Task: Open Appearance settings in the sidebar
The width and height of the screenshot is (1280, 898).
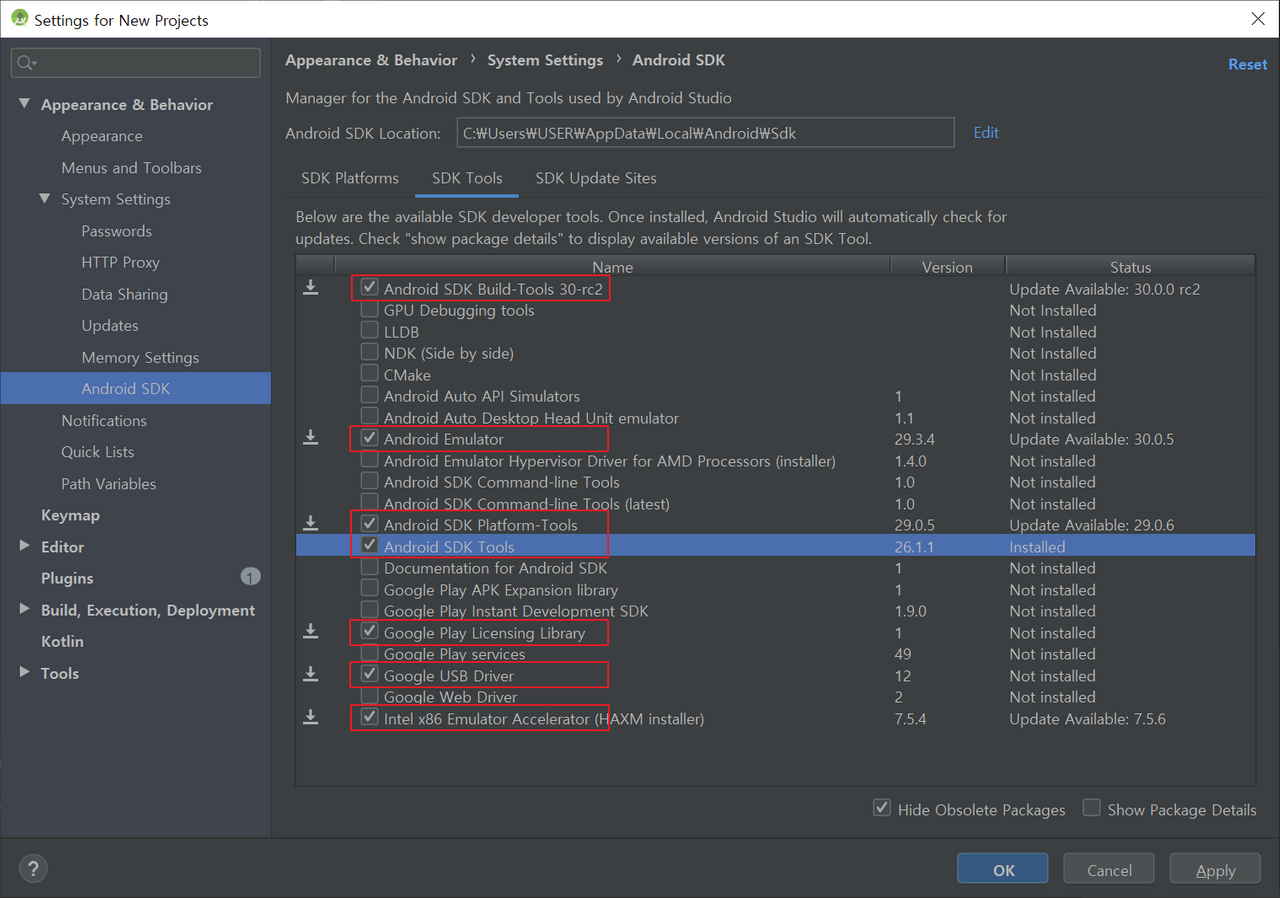Action: [102, 136]
